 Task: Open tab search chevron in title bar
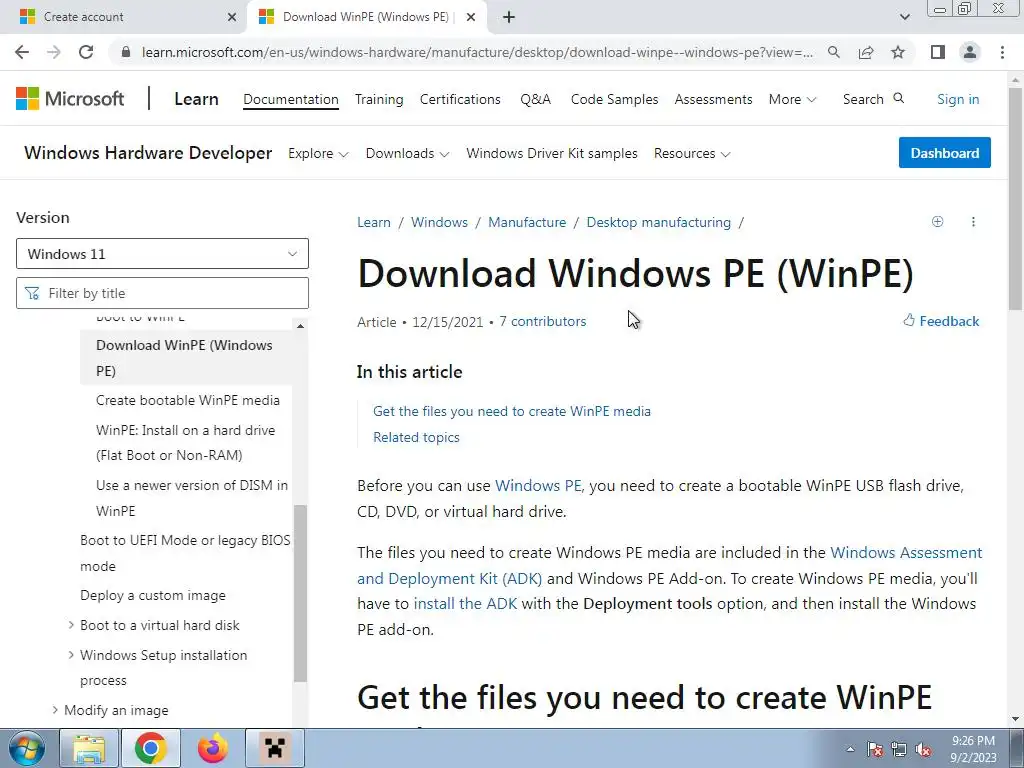[x=904, y=17]
